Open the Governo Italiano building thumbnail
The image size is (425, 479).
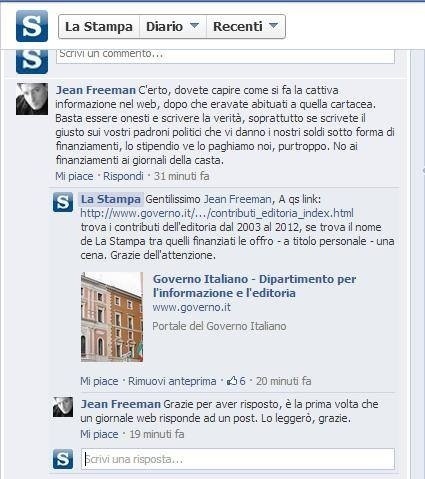click(x=112, y=317)
